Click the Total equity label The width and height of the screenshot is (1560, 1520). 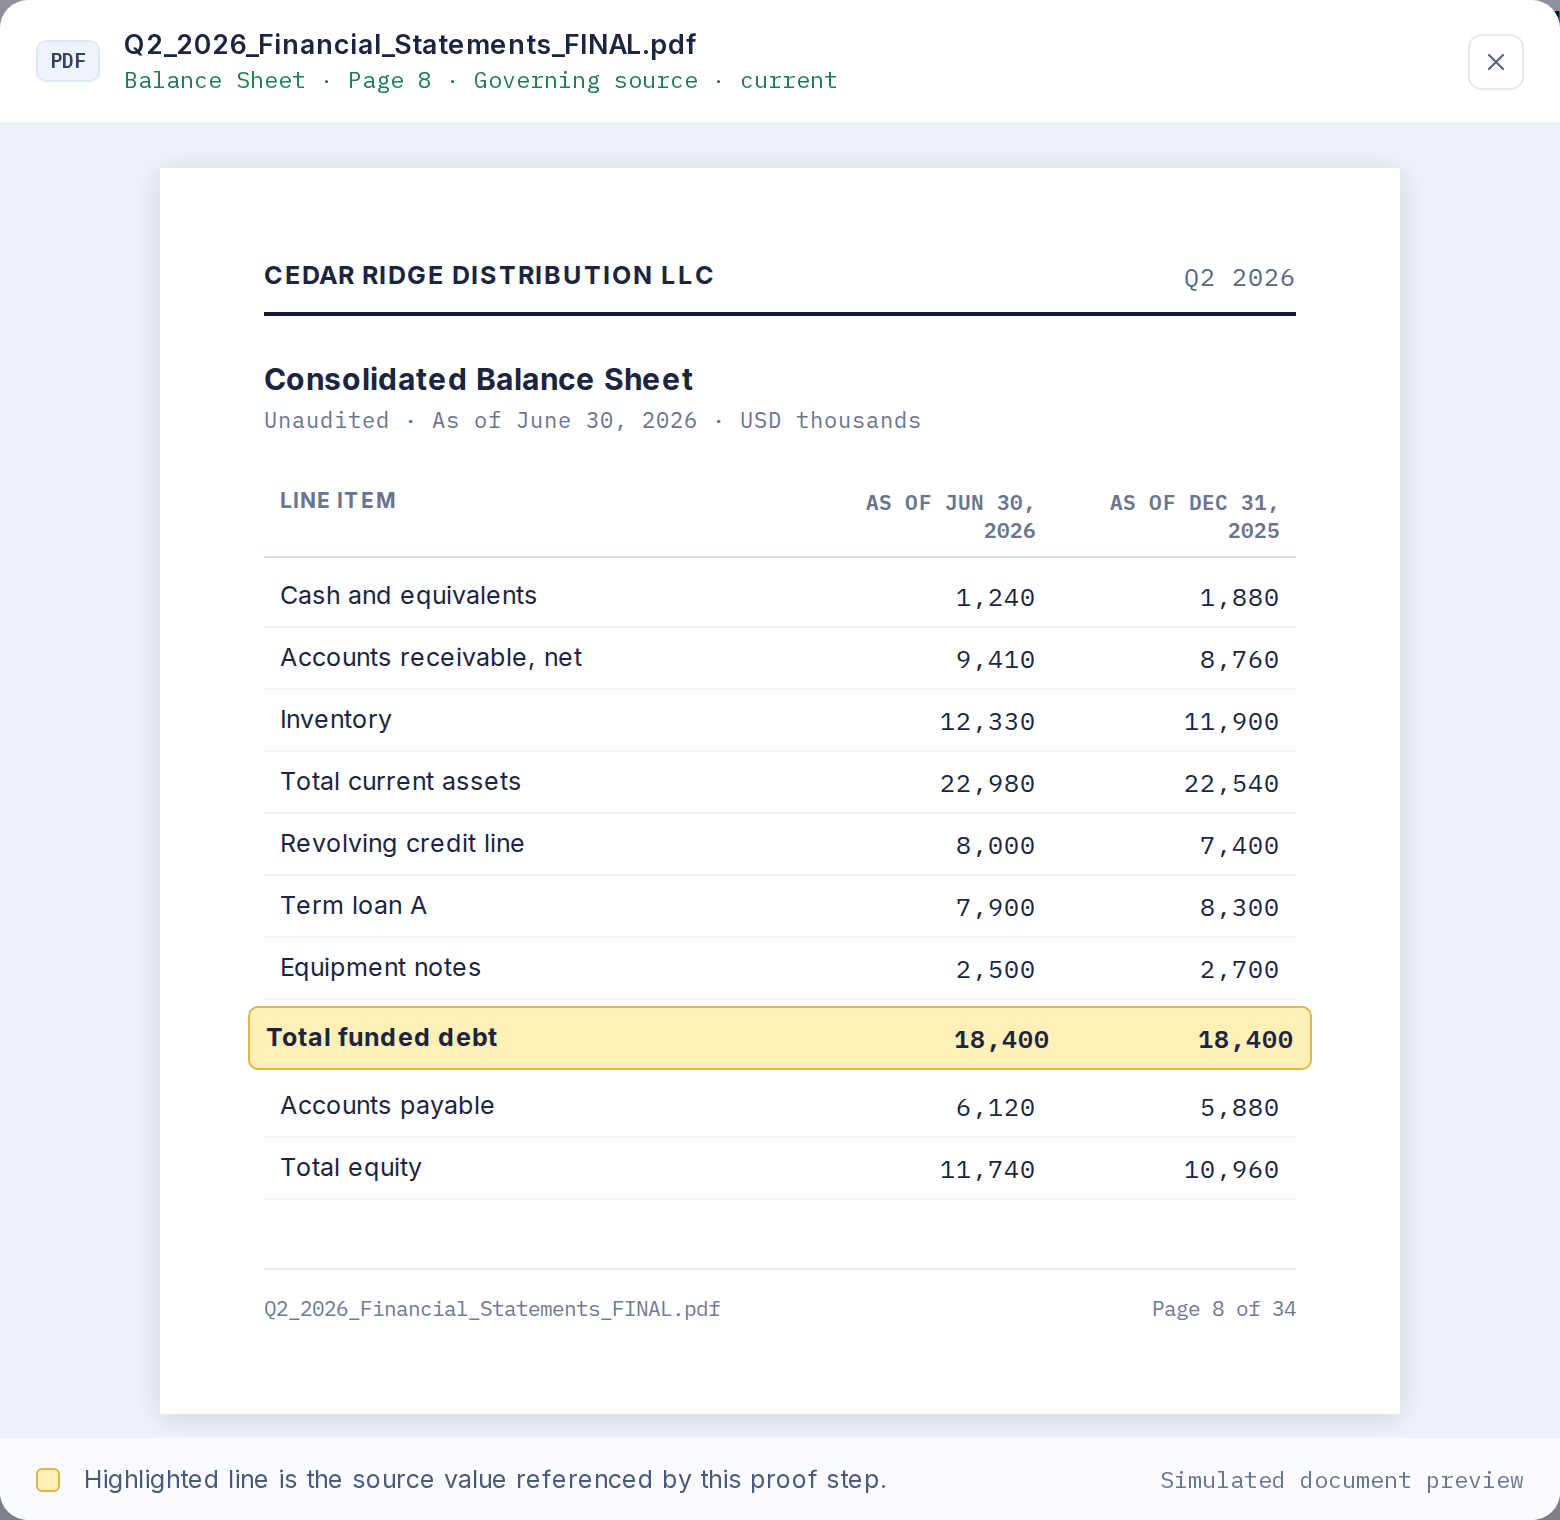coord(351,1168)
